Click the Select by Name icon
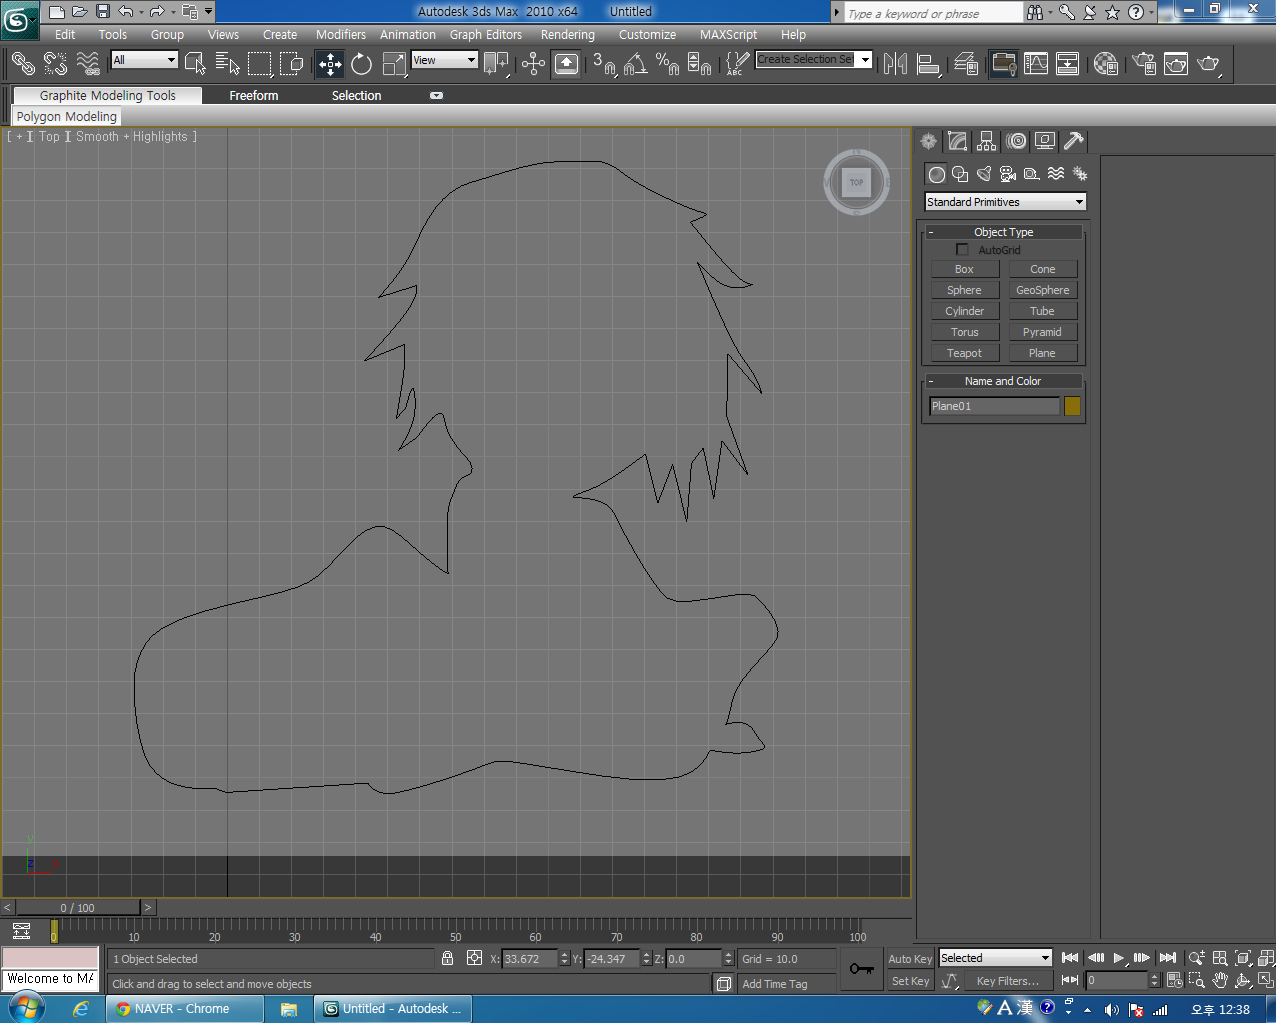 click(228, 64)
